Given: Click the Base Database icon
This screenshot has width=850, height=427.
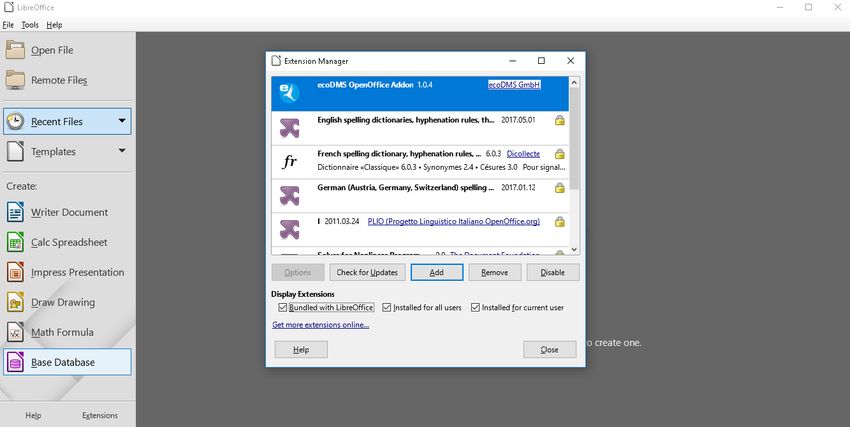Looking at the screenshot, I should (15, 362).
